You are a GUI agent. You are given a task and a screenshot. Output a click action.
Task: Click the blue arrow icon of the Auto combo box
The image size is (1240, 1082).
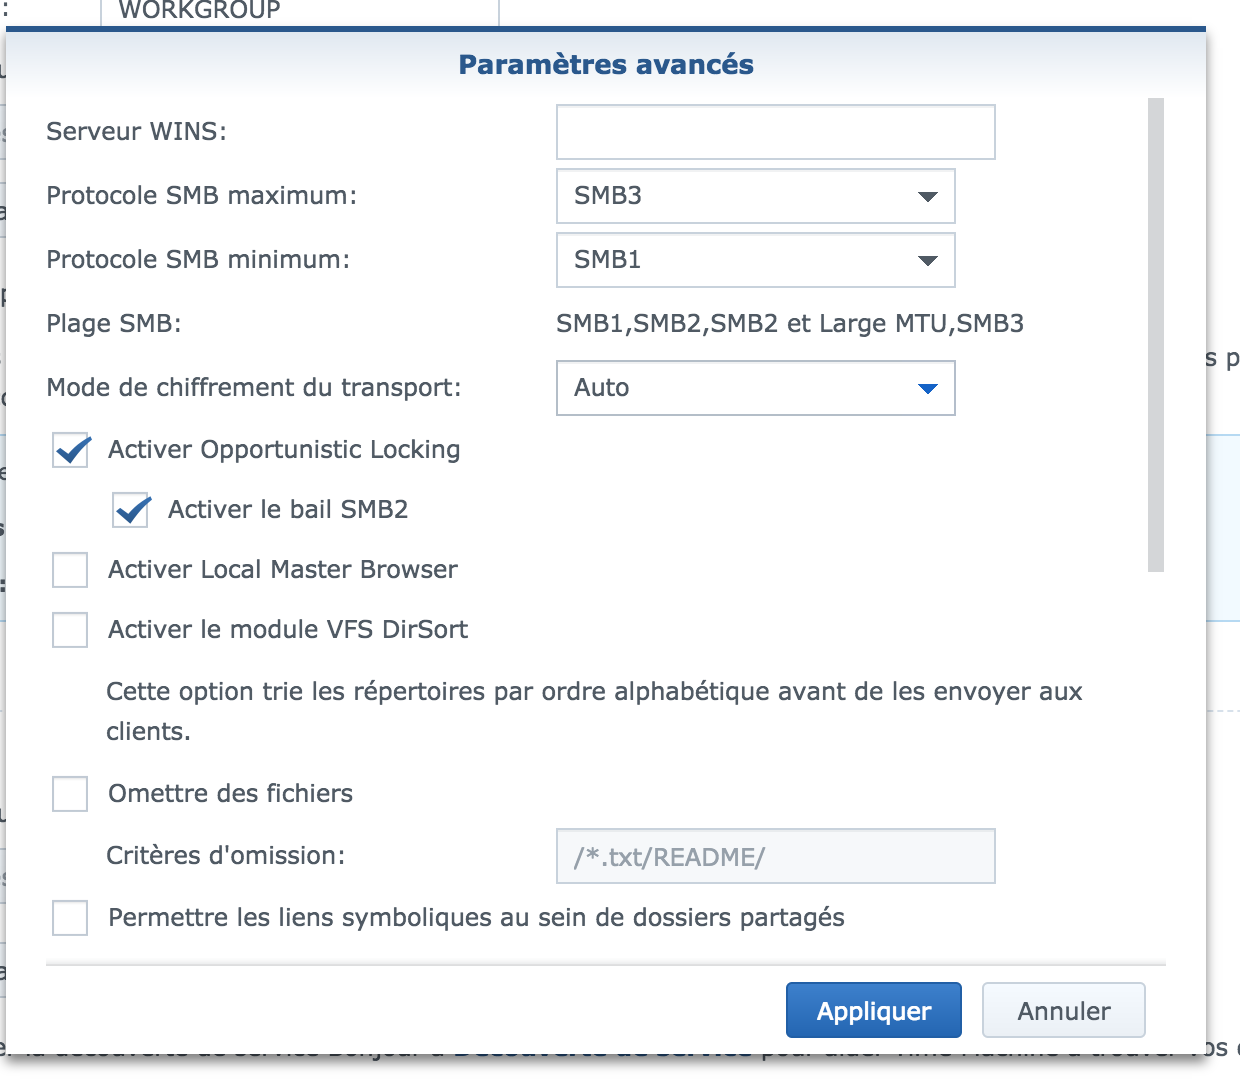point(927,388)
